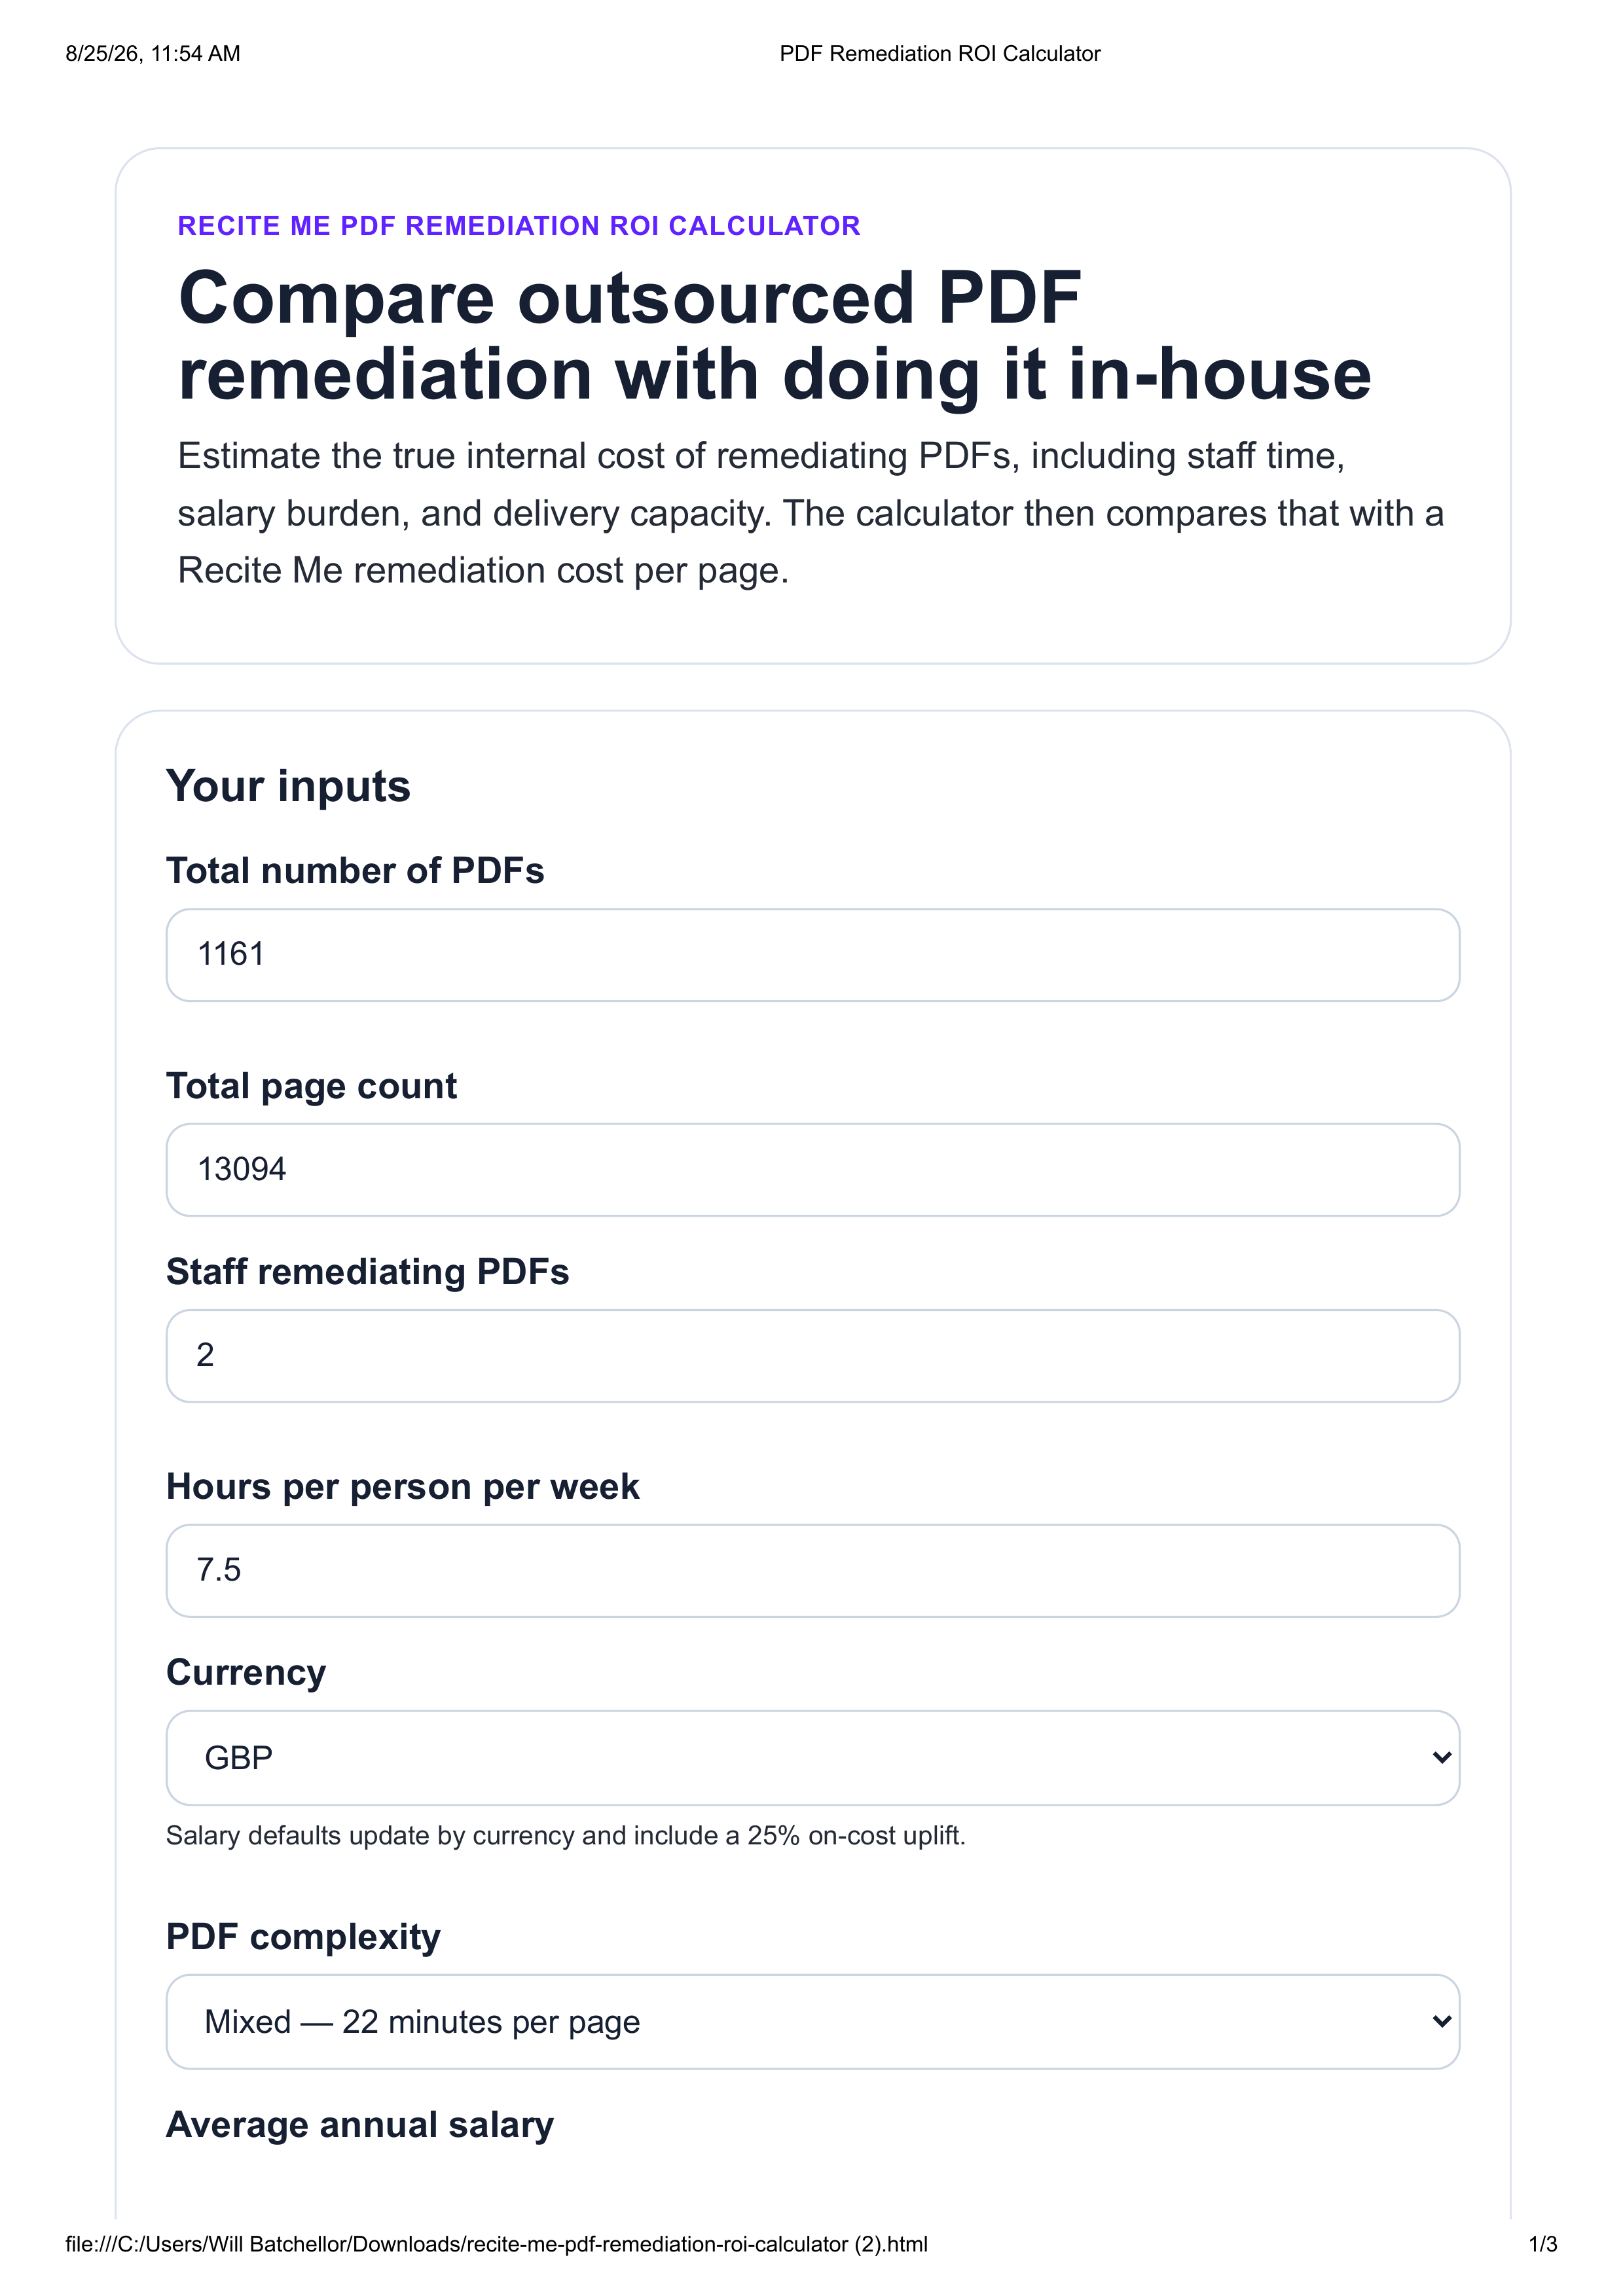Open the 'Mixed — 22 minutes per page' select

tap(812, 2021)
